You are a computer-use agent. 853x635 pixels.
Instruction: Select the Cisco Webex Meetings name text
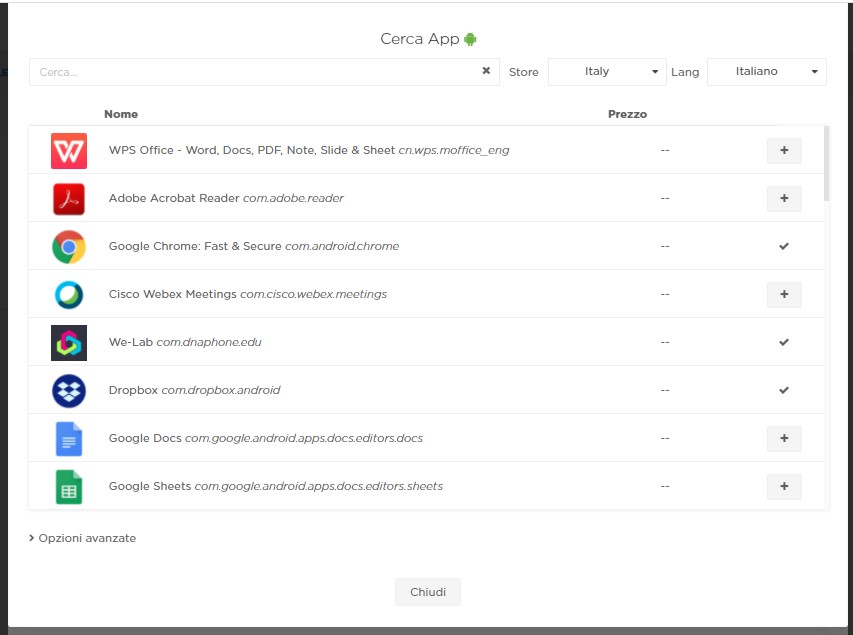172,294
